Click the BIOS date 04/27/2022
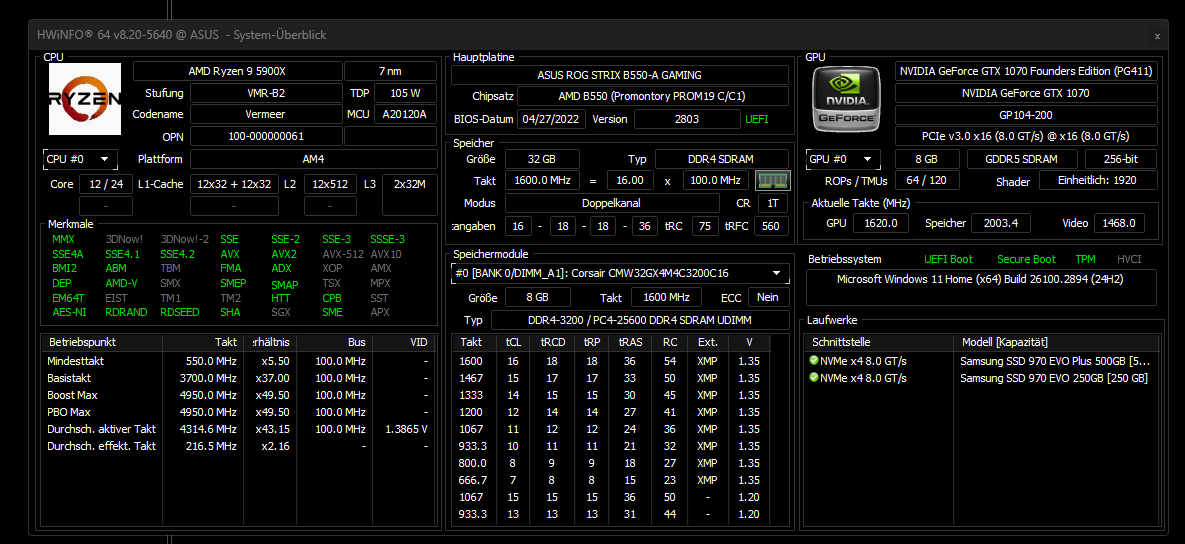The image size is (1185, 544). (x=552, y=119)
